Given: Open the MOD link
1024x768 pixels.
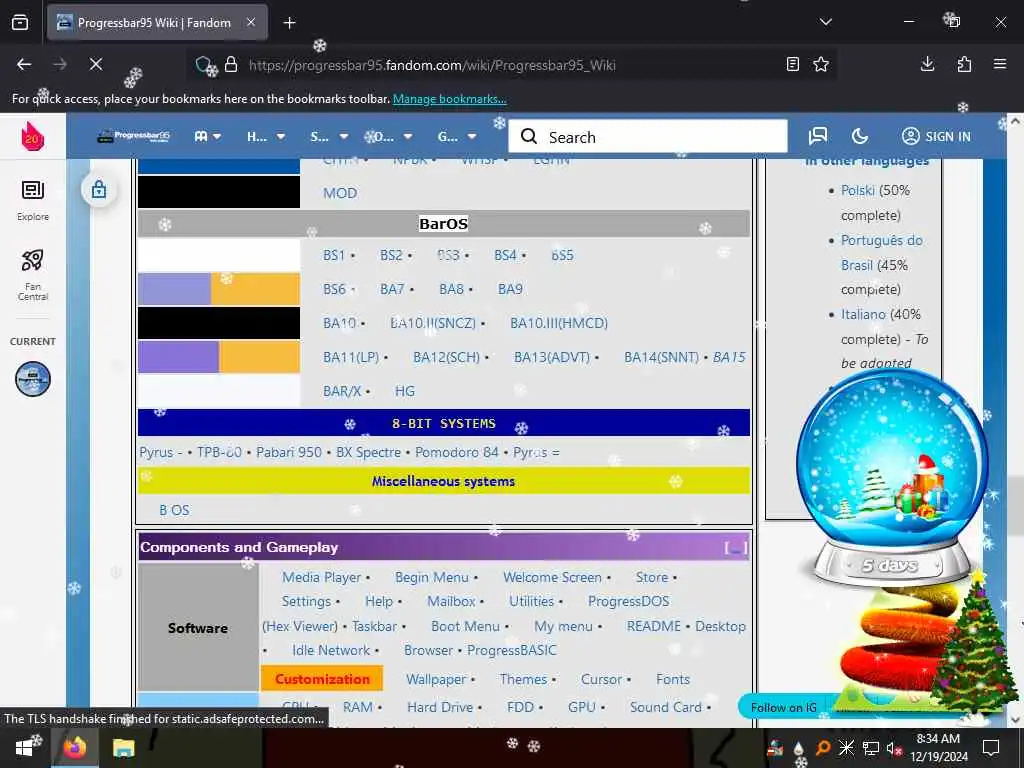Looking at the screenshot, I should 340,193.
